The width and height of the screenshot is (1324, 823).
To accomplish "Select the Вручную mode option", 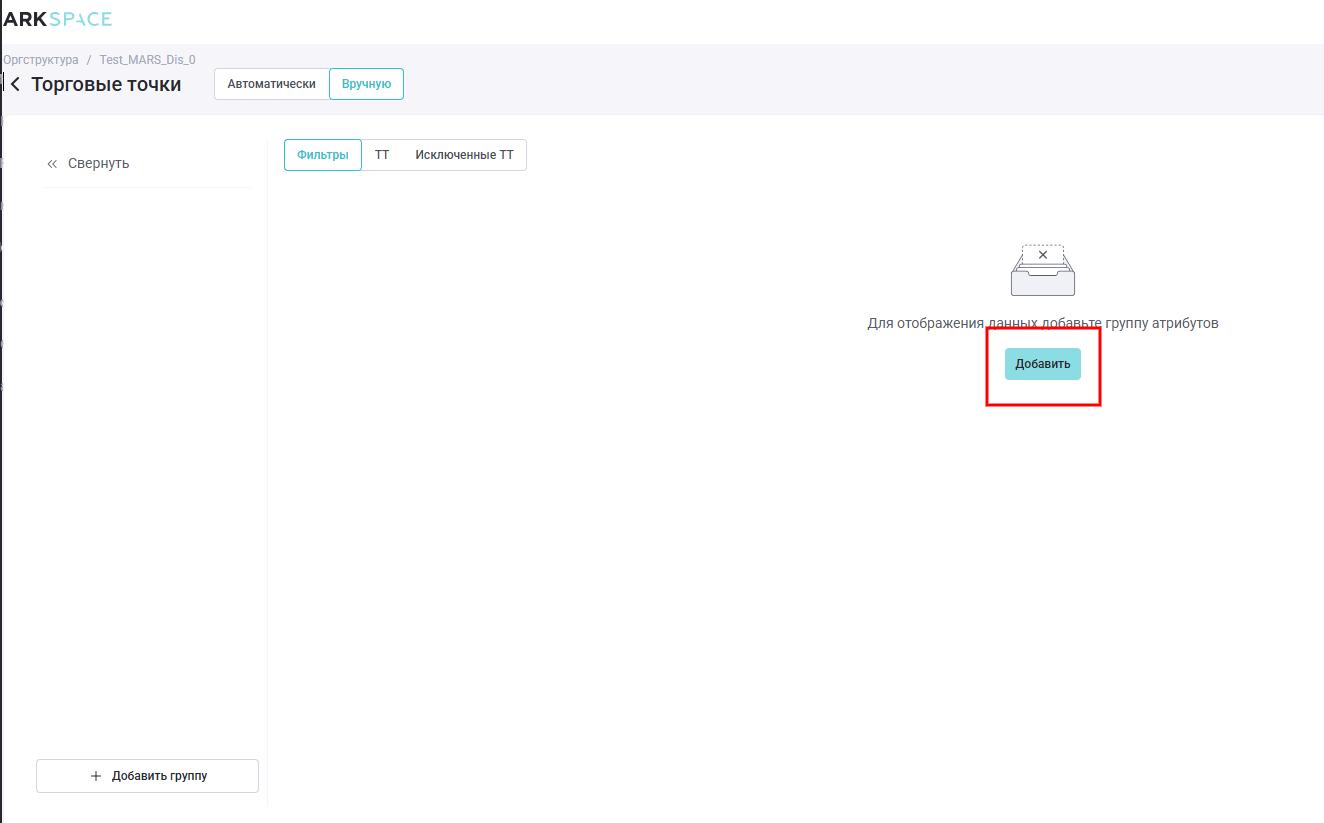I will click(x=366, y=84).
